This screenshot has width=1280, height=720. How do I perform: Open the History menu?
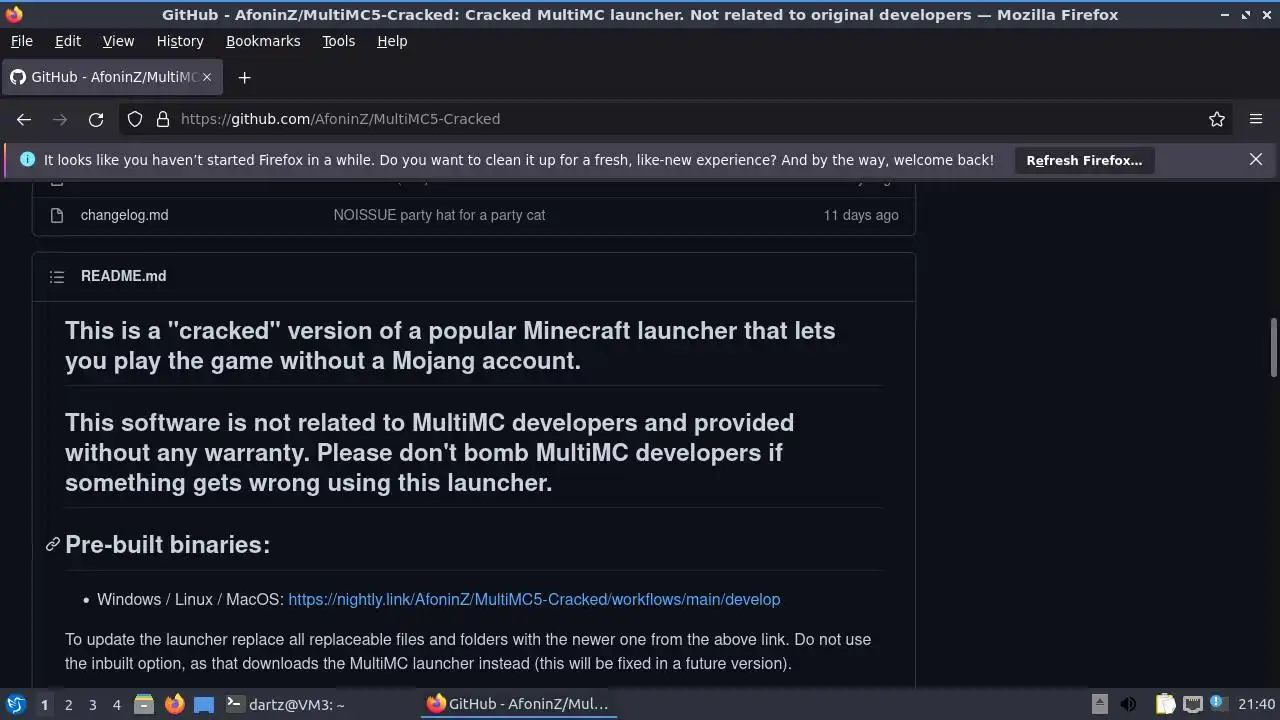[x=180, y=41]
